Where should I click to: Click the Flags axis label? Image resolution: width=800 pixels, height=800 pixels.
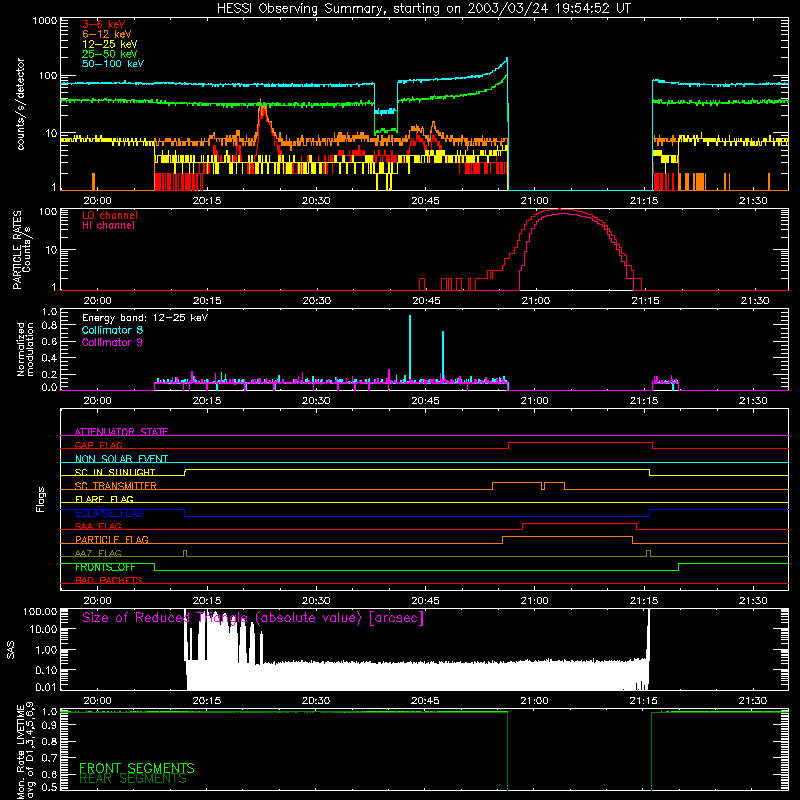pyautogui.click(x=41, y=499)
